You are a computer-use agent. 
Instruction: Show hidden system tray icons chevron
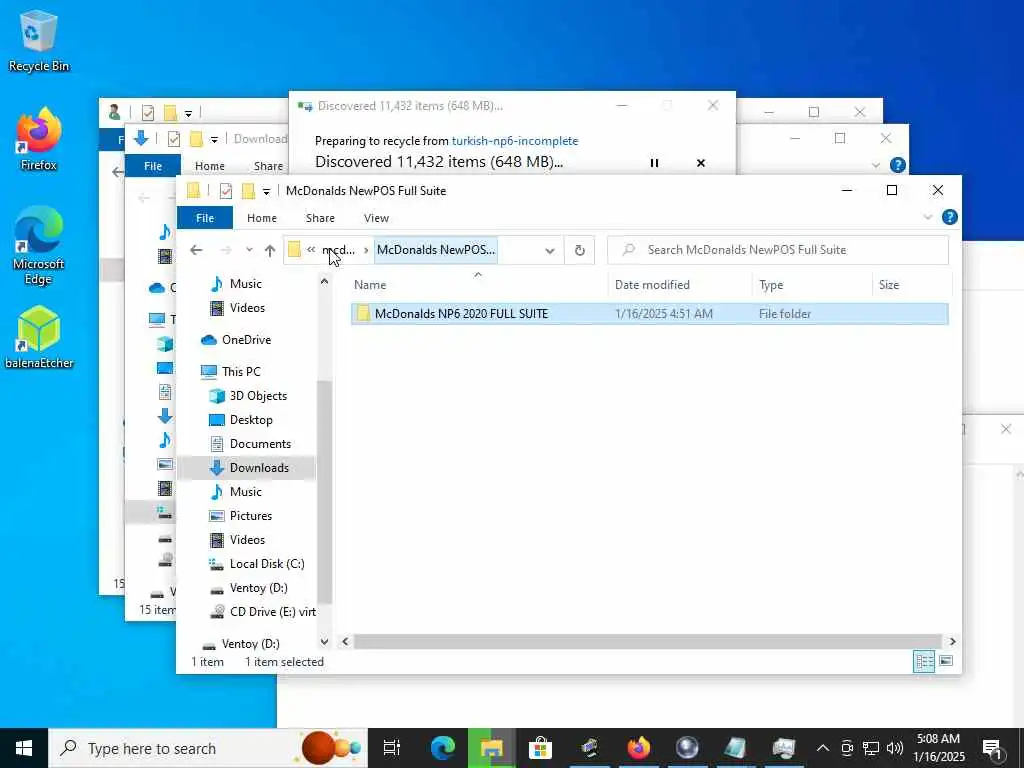[x=823, y=748]
